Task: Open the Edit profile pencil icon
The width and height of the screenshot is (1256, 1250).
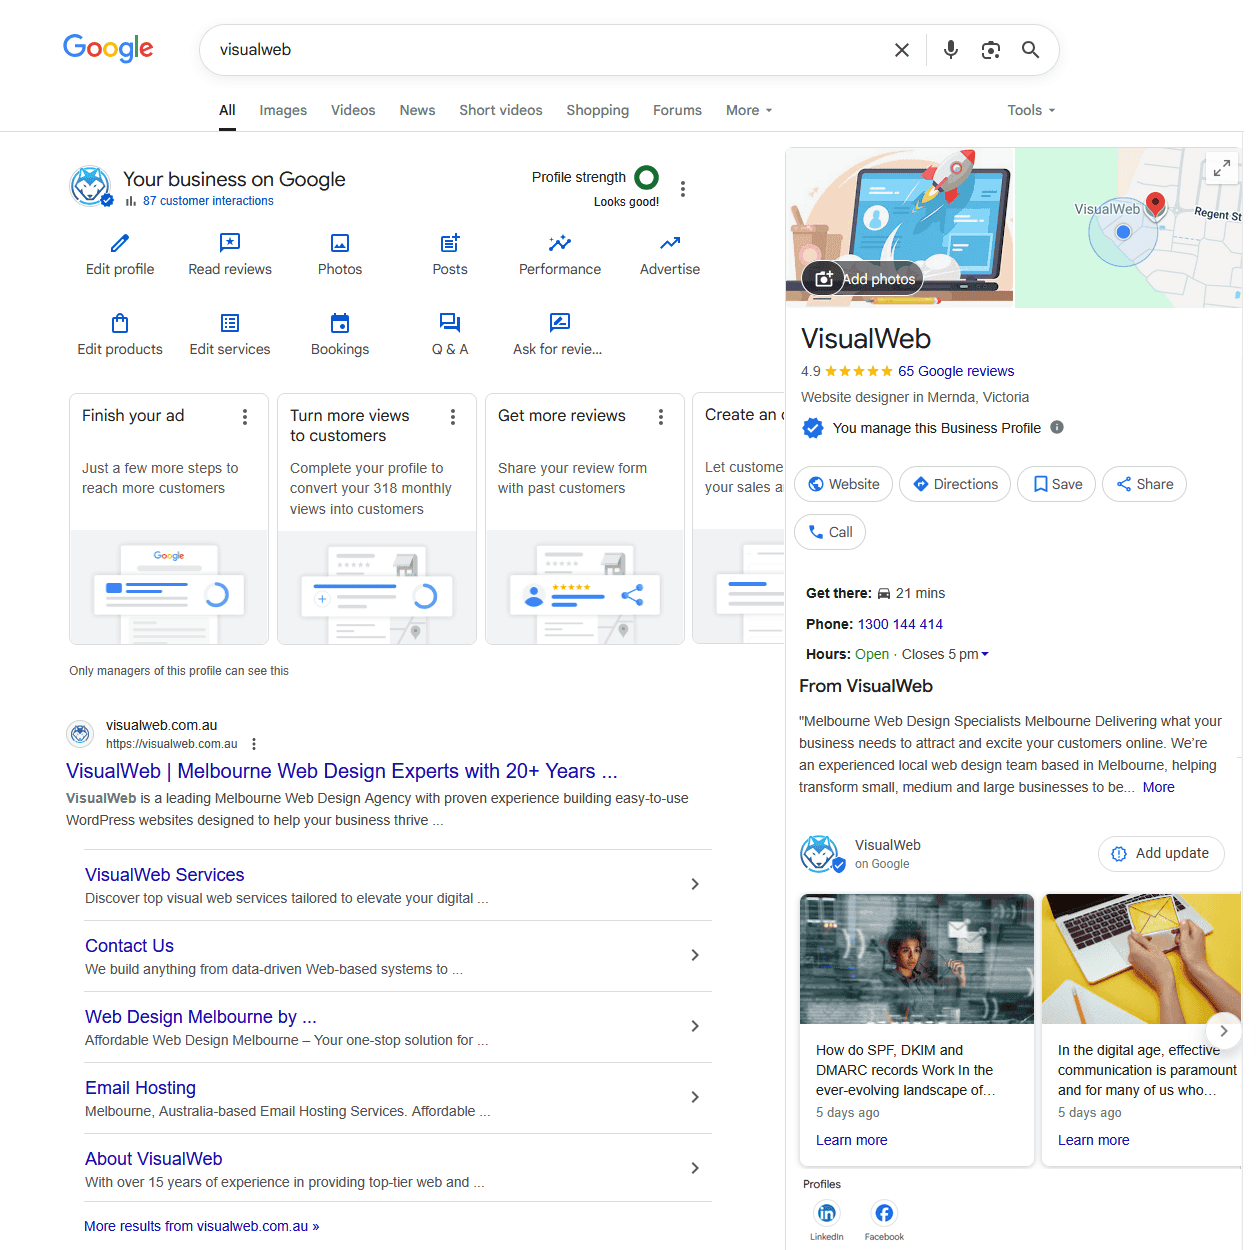Action: coord(119,243)
